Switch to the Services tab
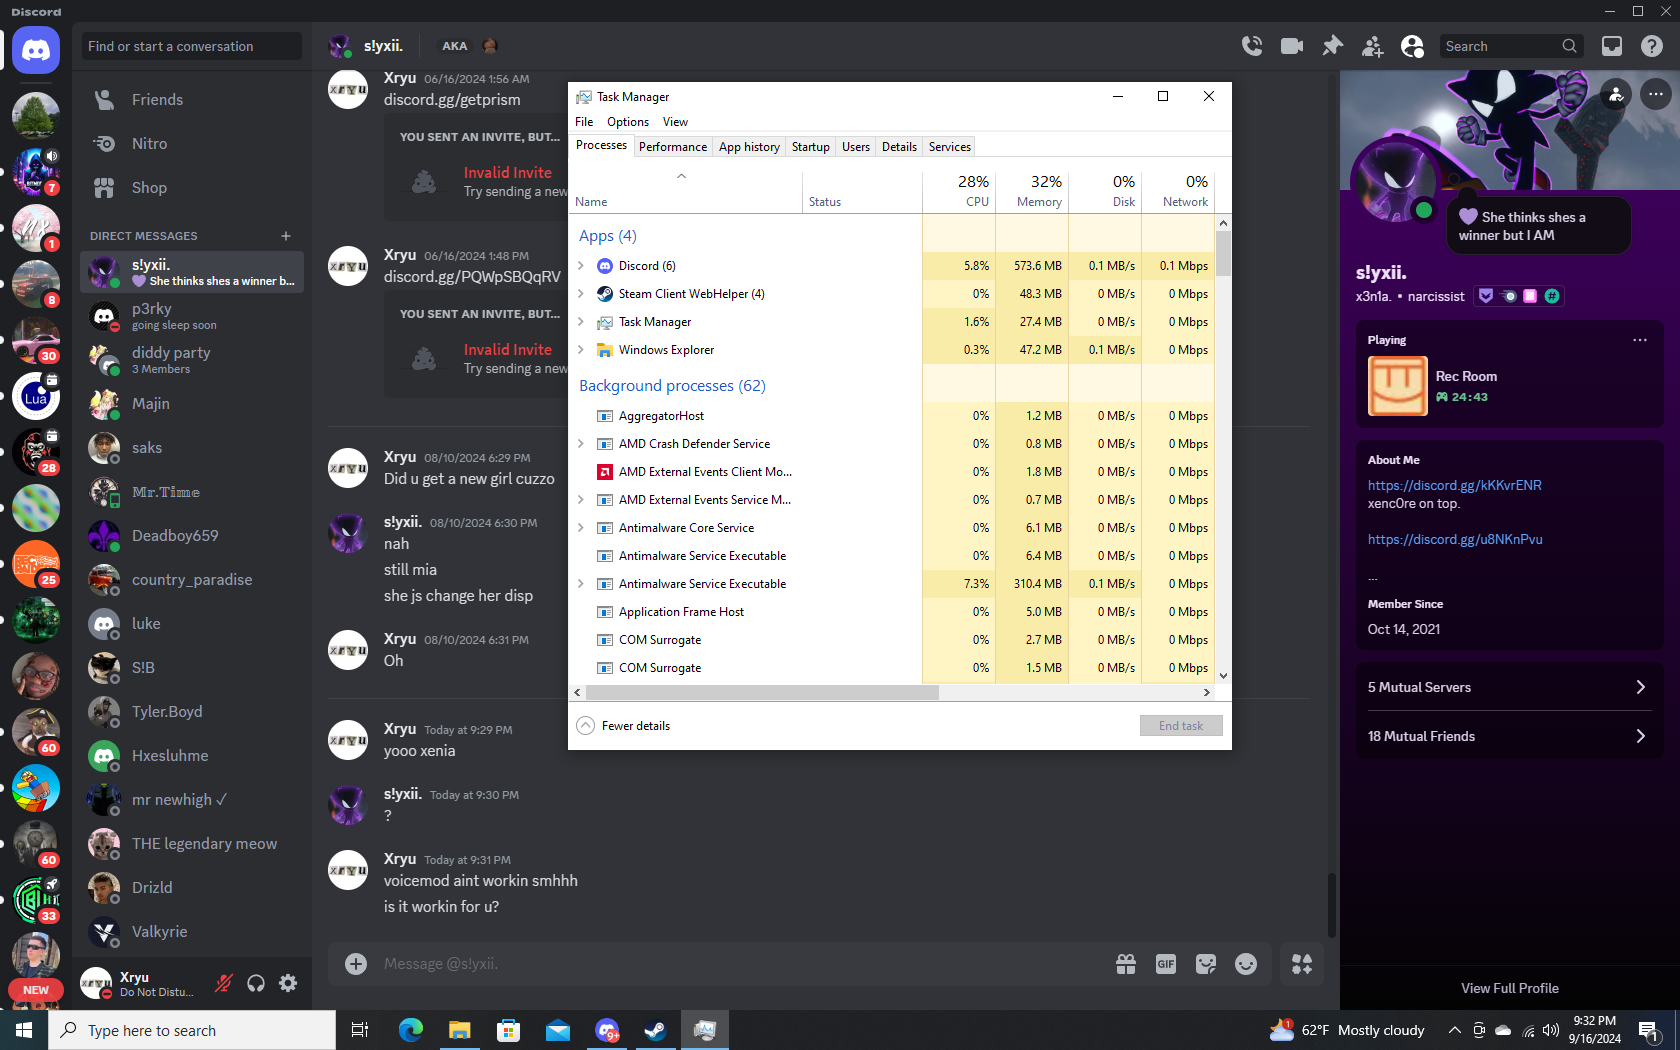 click(950, 147)
